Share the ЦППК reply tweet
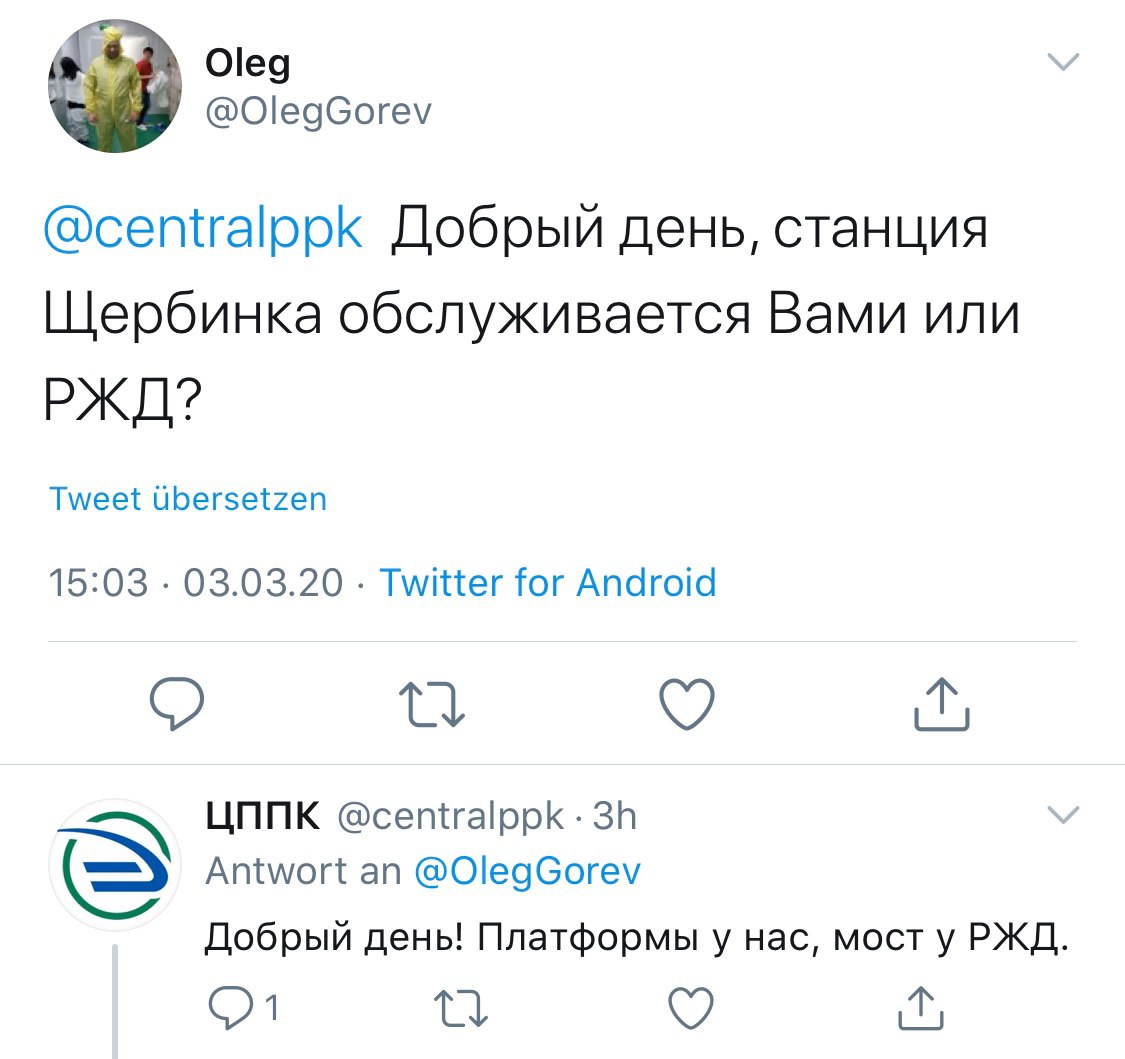Viewport: 1125px width, 1059px height. [x=919, y=1008]
